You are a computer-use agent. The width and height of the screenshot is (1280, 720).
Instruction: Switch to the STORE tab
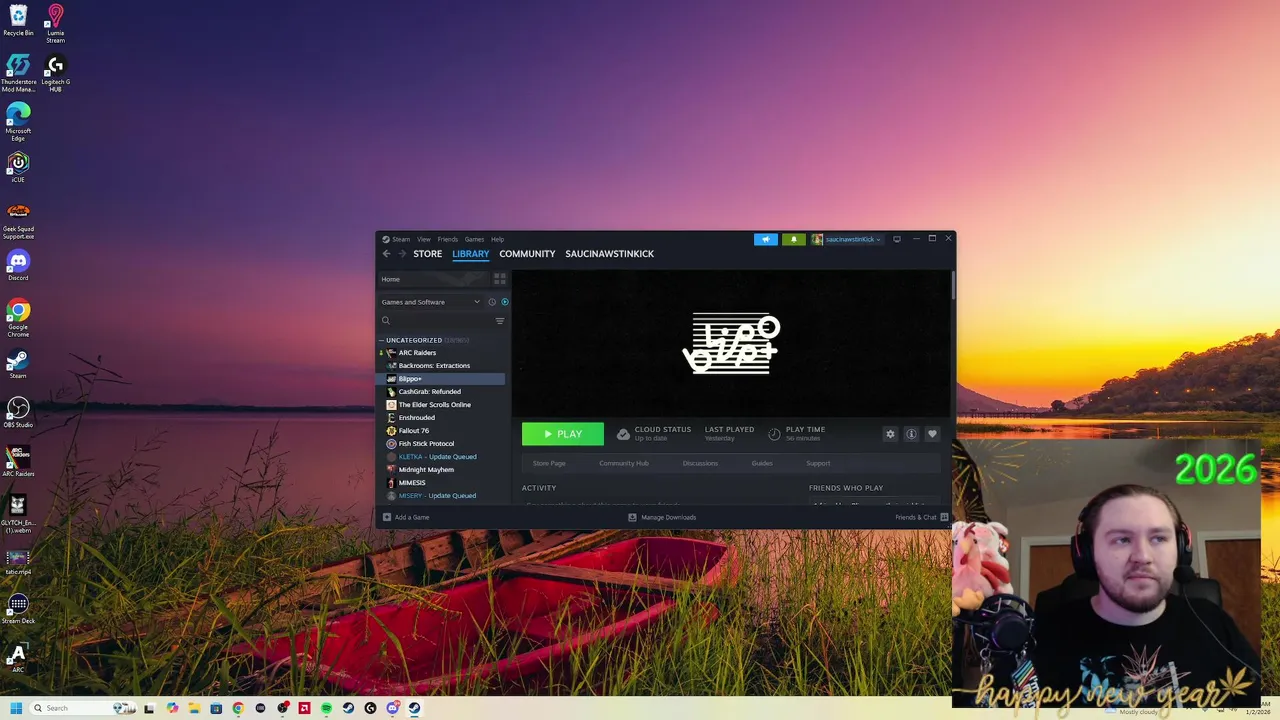click(427, 254)
